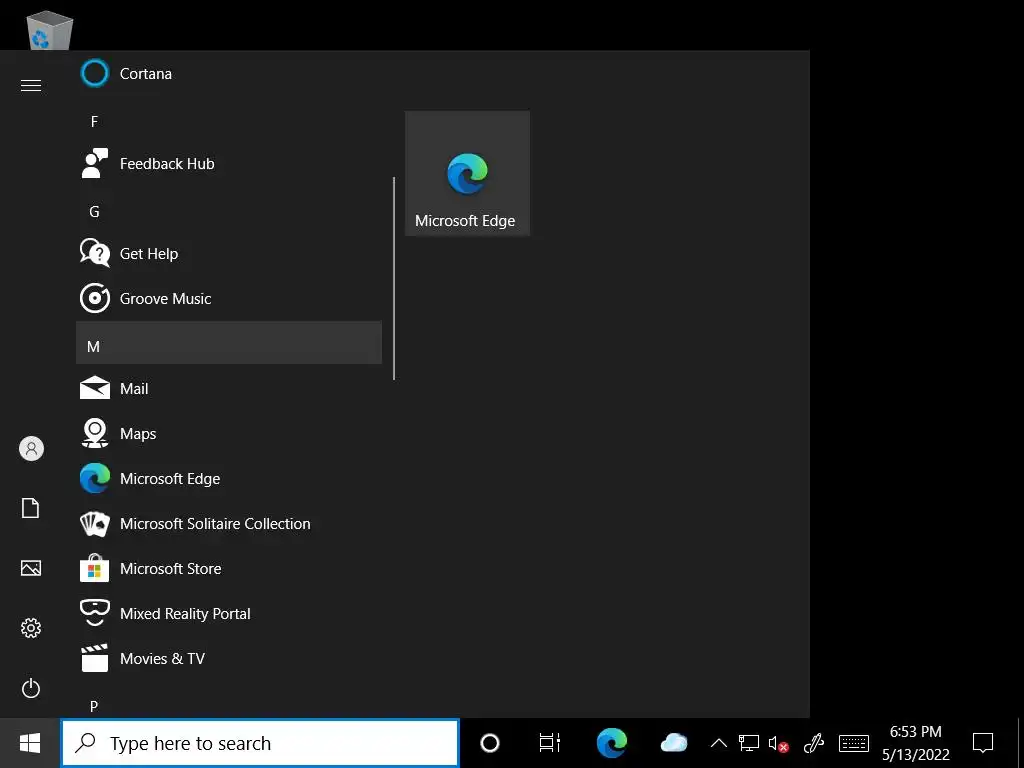Open Maps from the app list
Image resolution: width=1024 pixels, height=768 pixels.
point(229,434)
